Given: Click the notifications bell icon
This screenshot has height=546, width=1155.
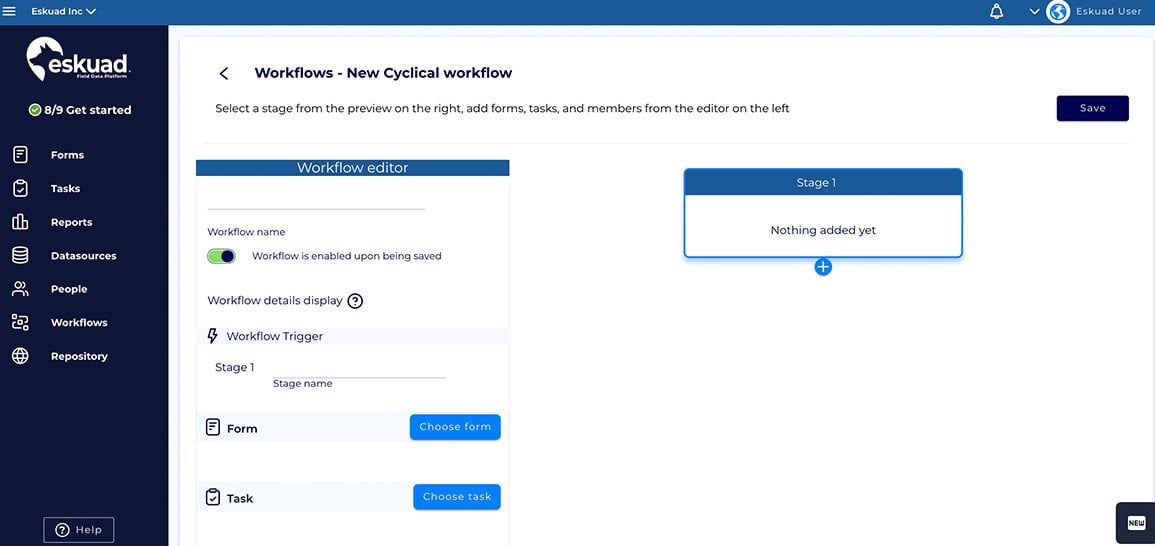Looking at the screenshot, I should [996, 12].
